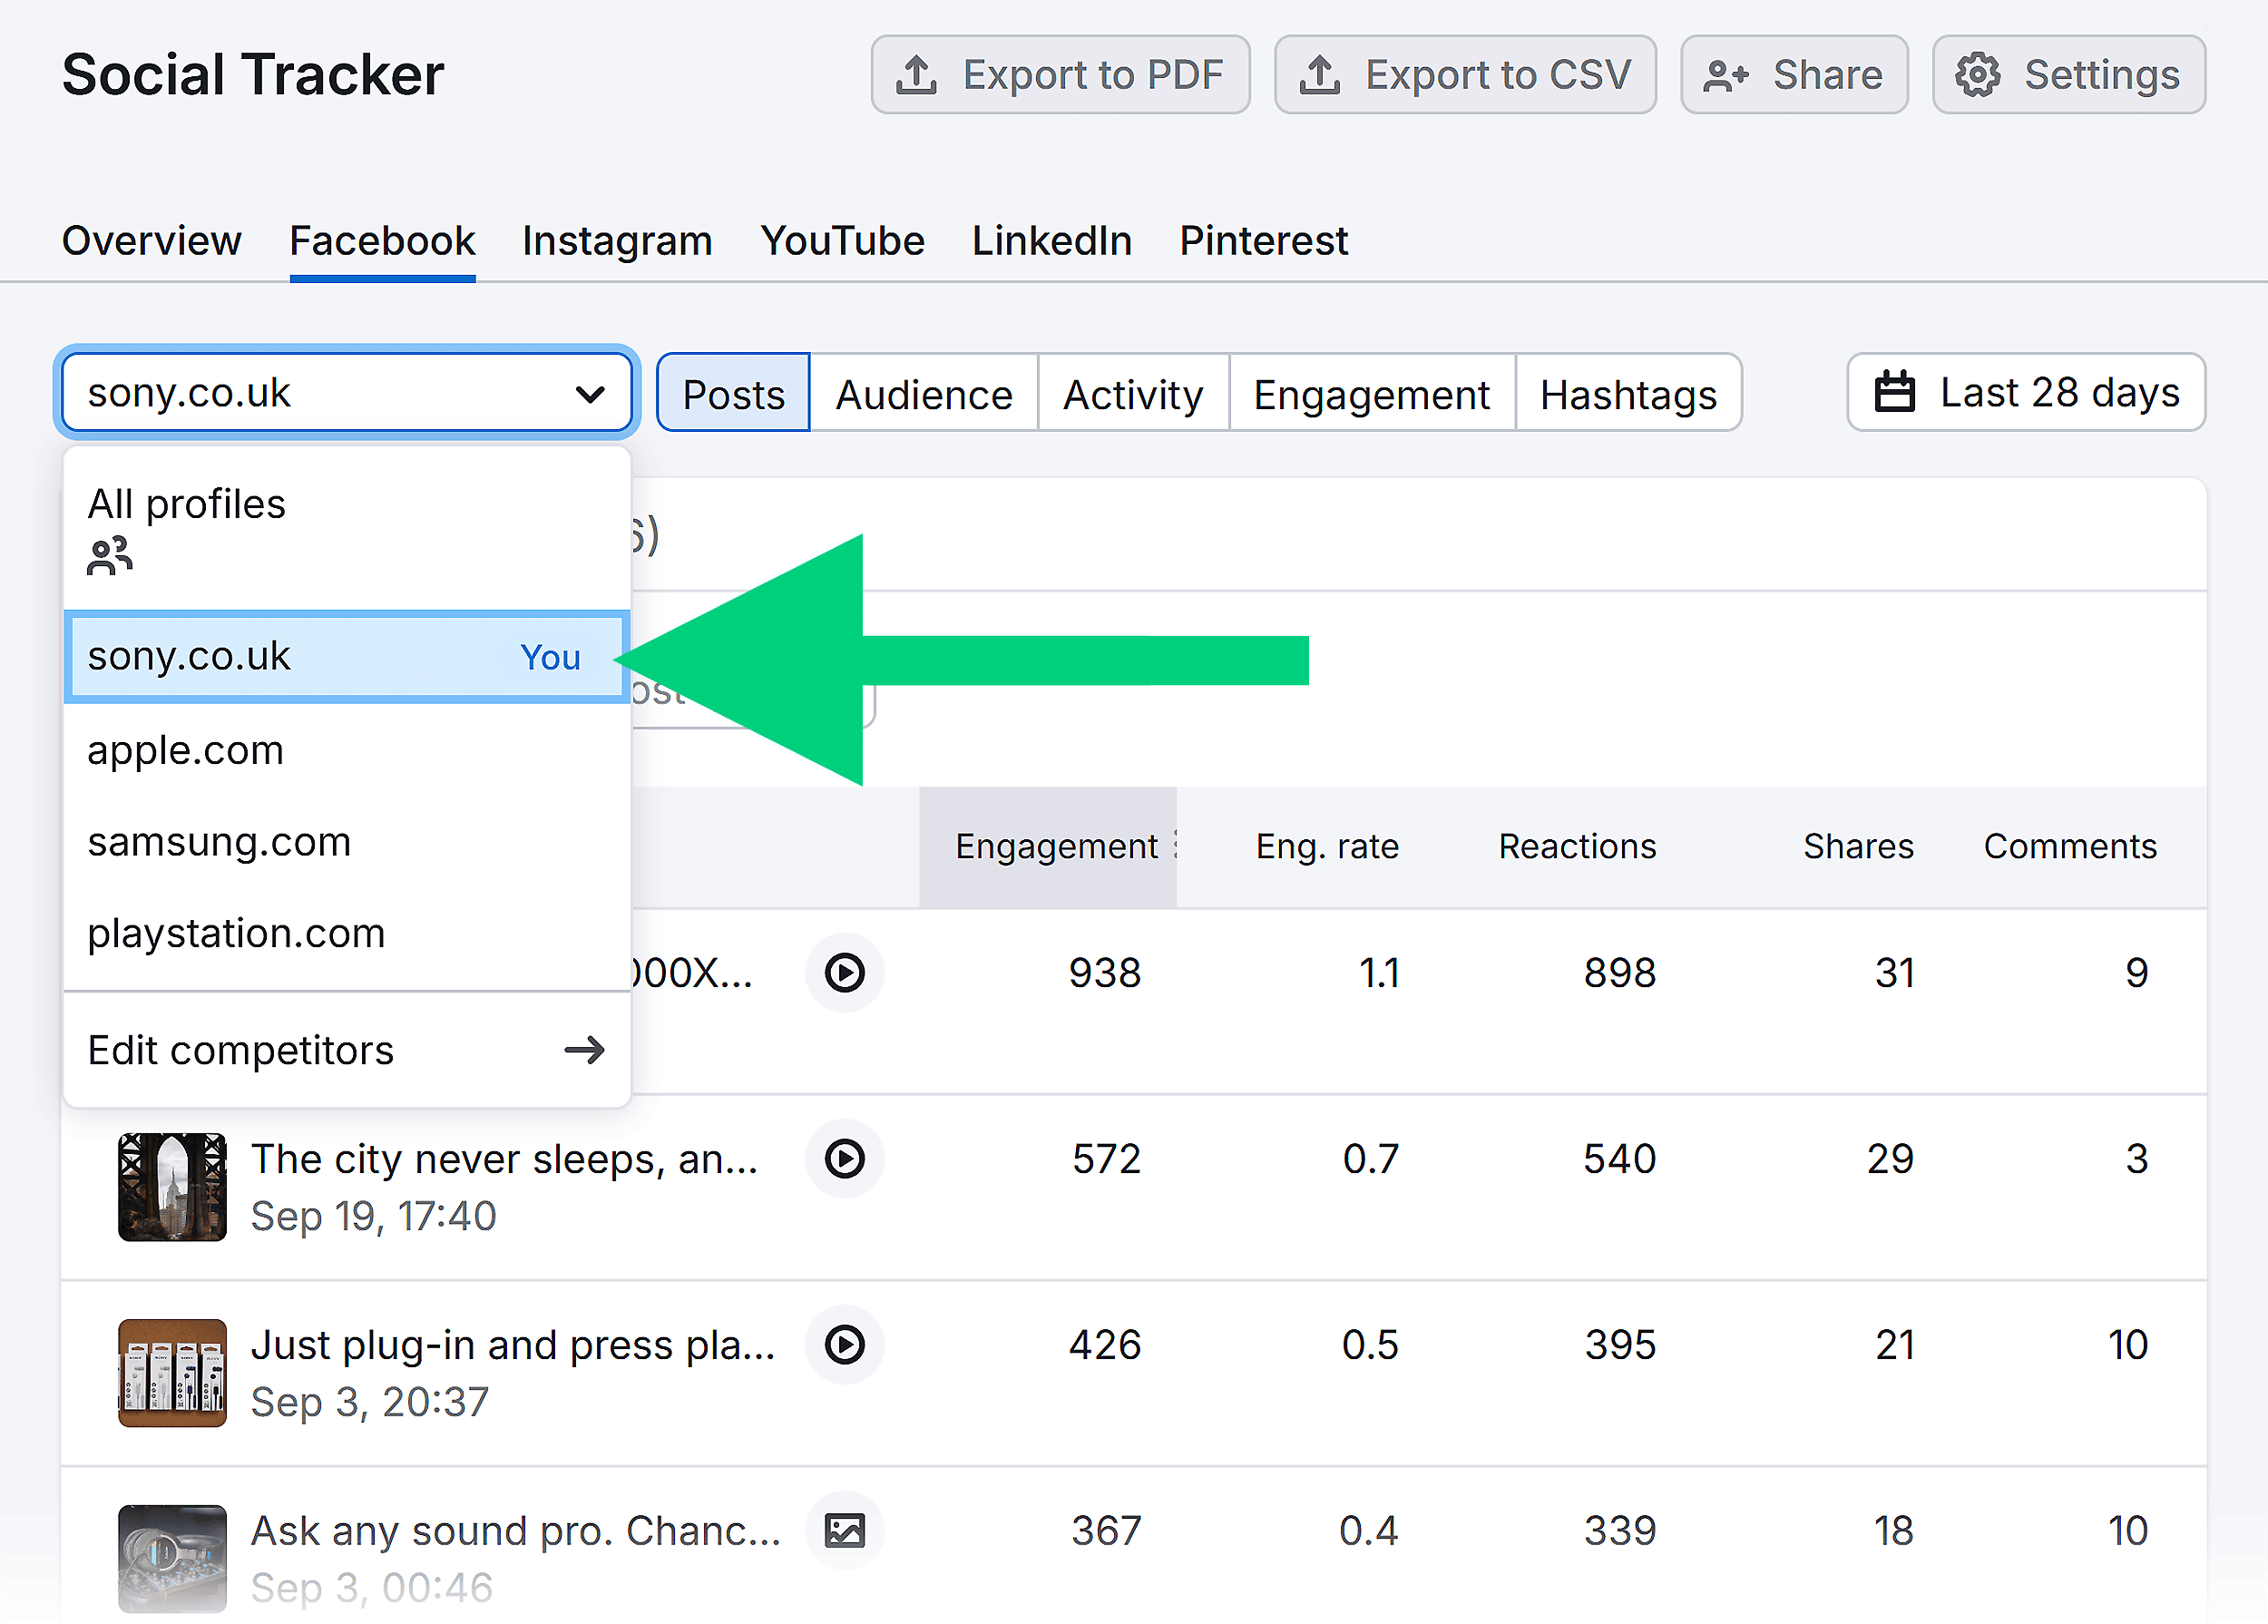
Task: Click the thumbnail of the Sep 3 headphones post
Action: click(172, 1557)
